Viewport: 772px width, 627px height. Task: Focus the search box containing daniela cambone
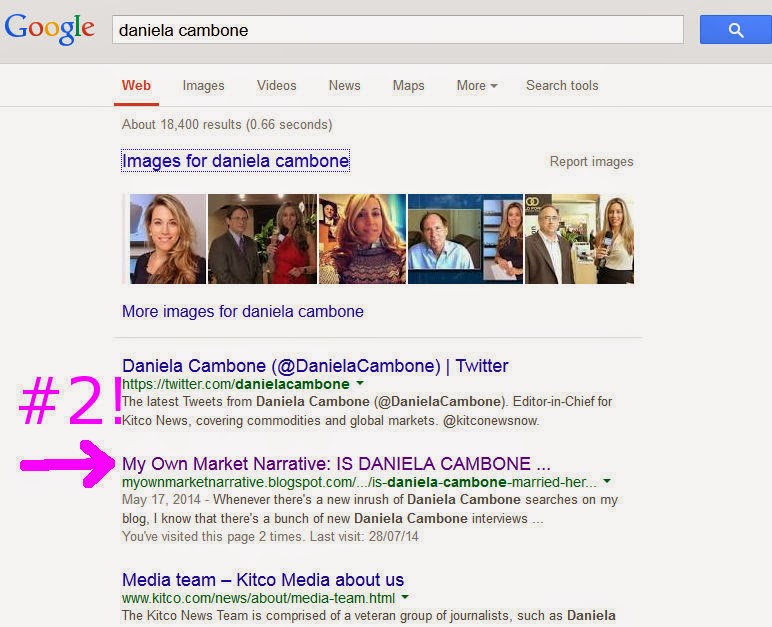(x=398, y=30)
